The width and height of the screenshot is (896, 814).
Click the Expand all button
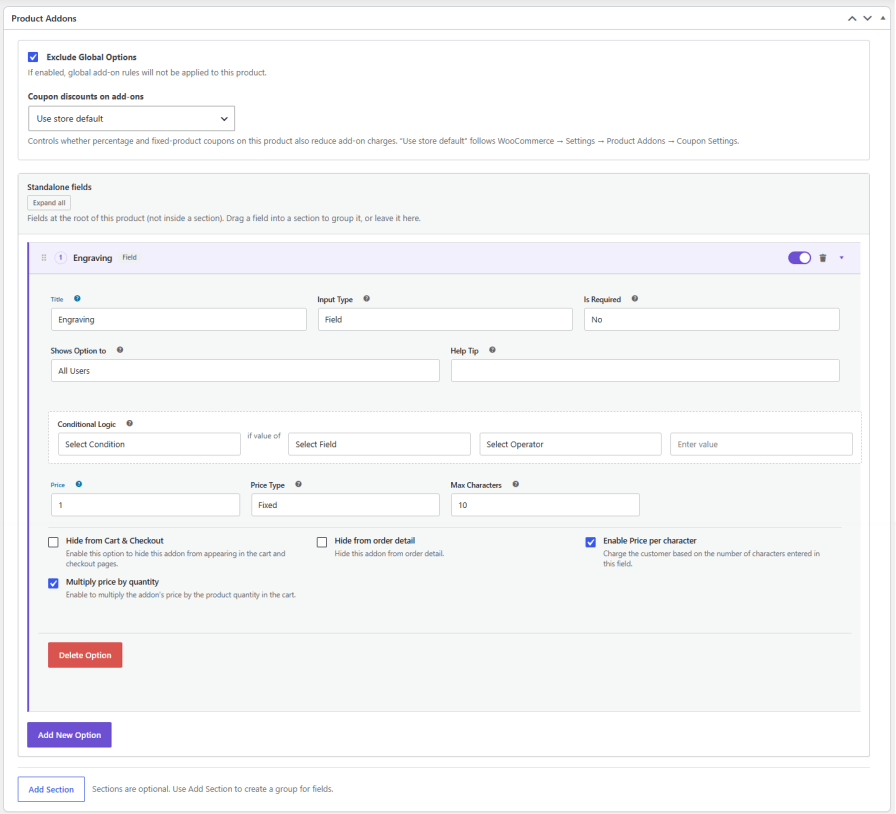pyautogui.click(x=49, y=202)
